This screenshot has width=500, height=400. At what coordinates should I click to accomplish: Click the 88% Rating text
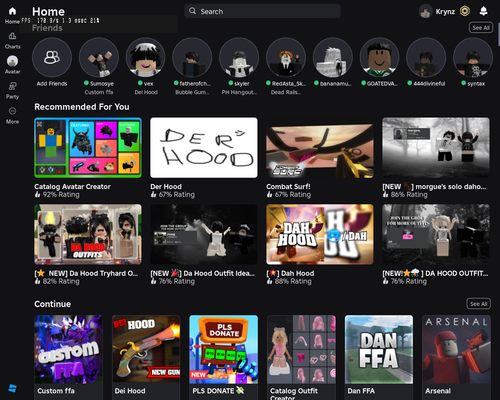(x=293, y=281)
